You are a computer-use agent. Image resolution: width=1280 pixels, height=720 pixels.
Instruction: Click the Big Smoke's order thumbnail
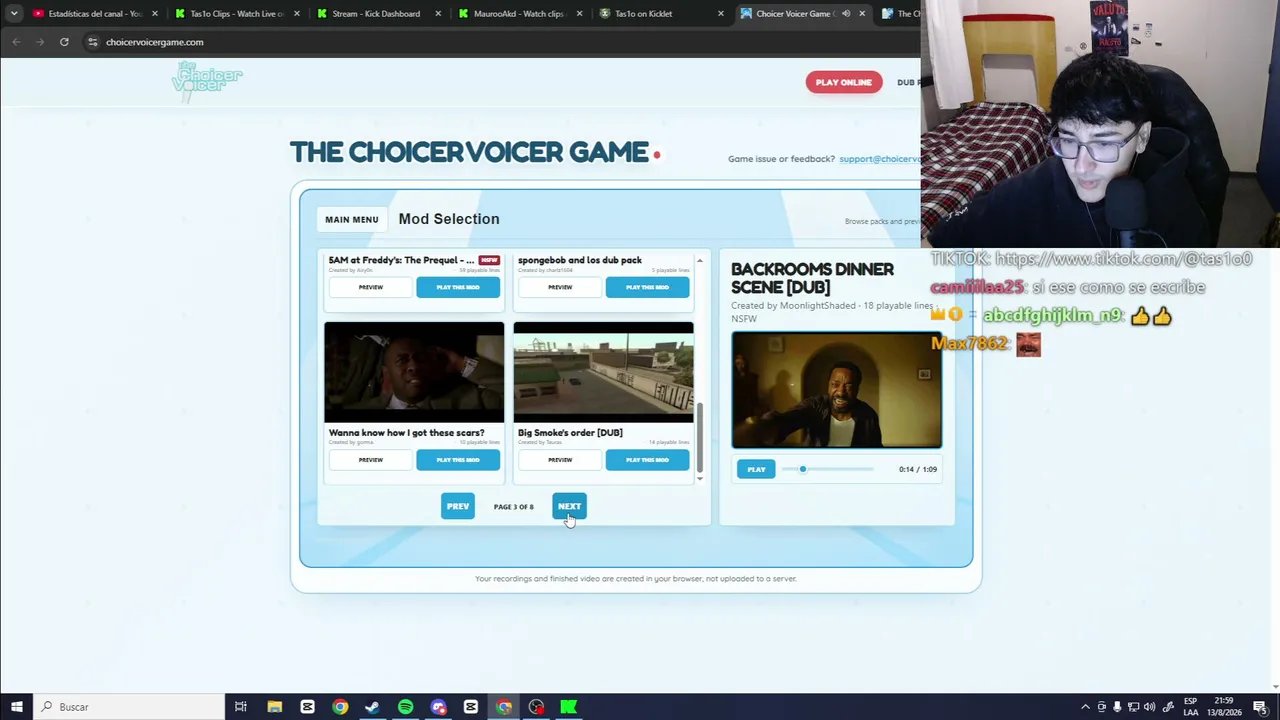tap(603, 372)
